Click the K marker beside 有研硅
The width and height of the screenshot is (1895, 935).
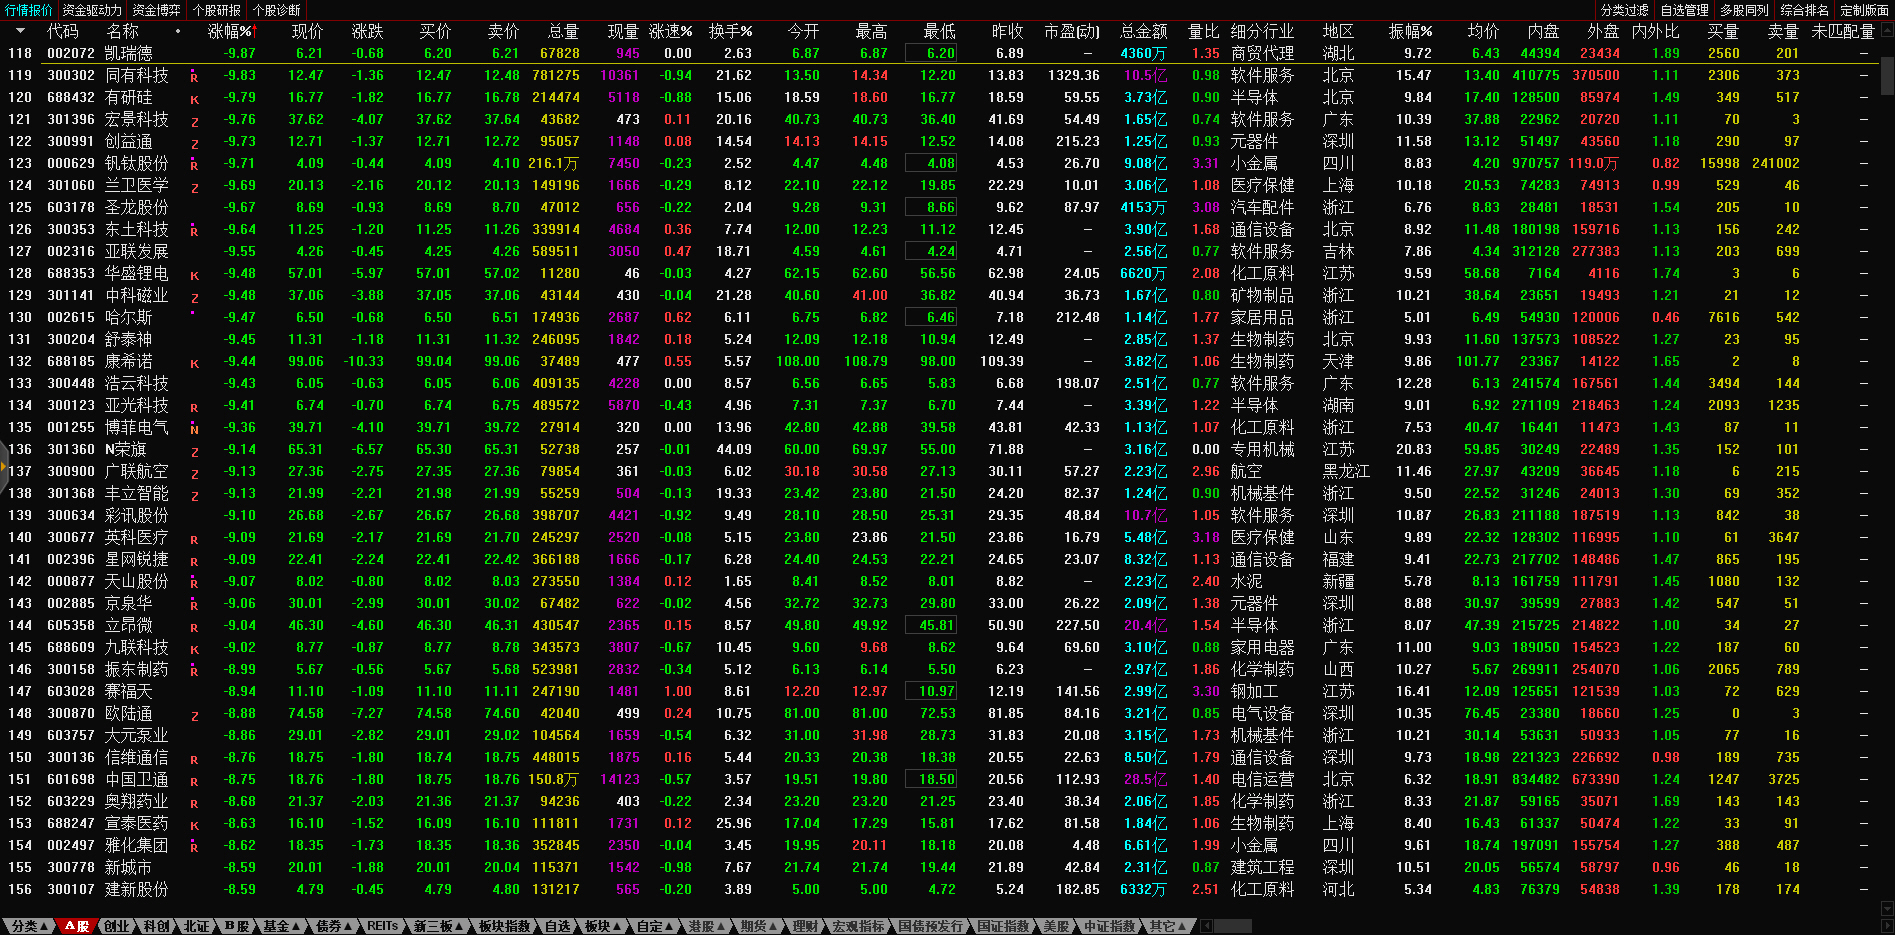pyautogui.click(x=194, y=99)
